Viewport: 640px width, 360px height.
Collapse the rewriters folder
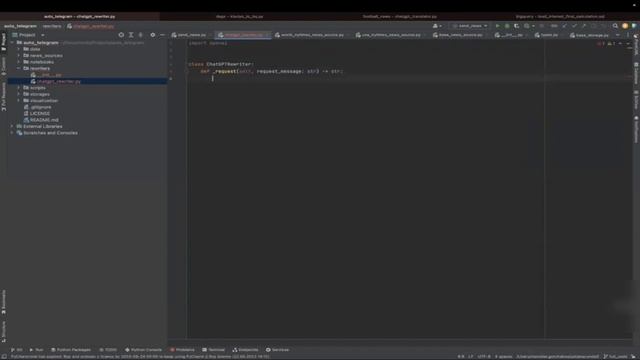tap(18, 69)
